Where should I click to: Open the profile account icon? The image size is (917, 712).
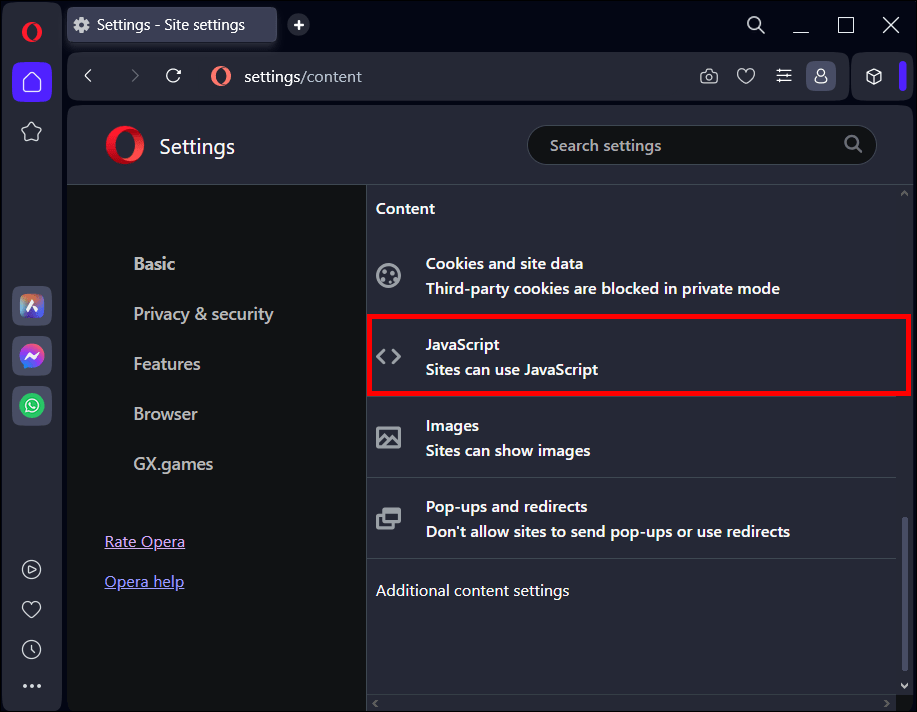pyautogui.click(x=821, y=76)
